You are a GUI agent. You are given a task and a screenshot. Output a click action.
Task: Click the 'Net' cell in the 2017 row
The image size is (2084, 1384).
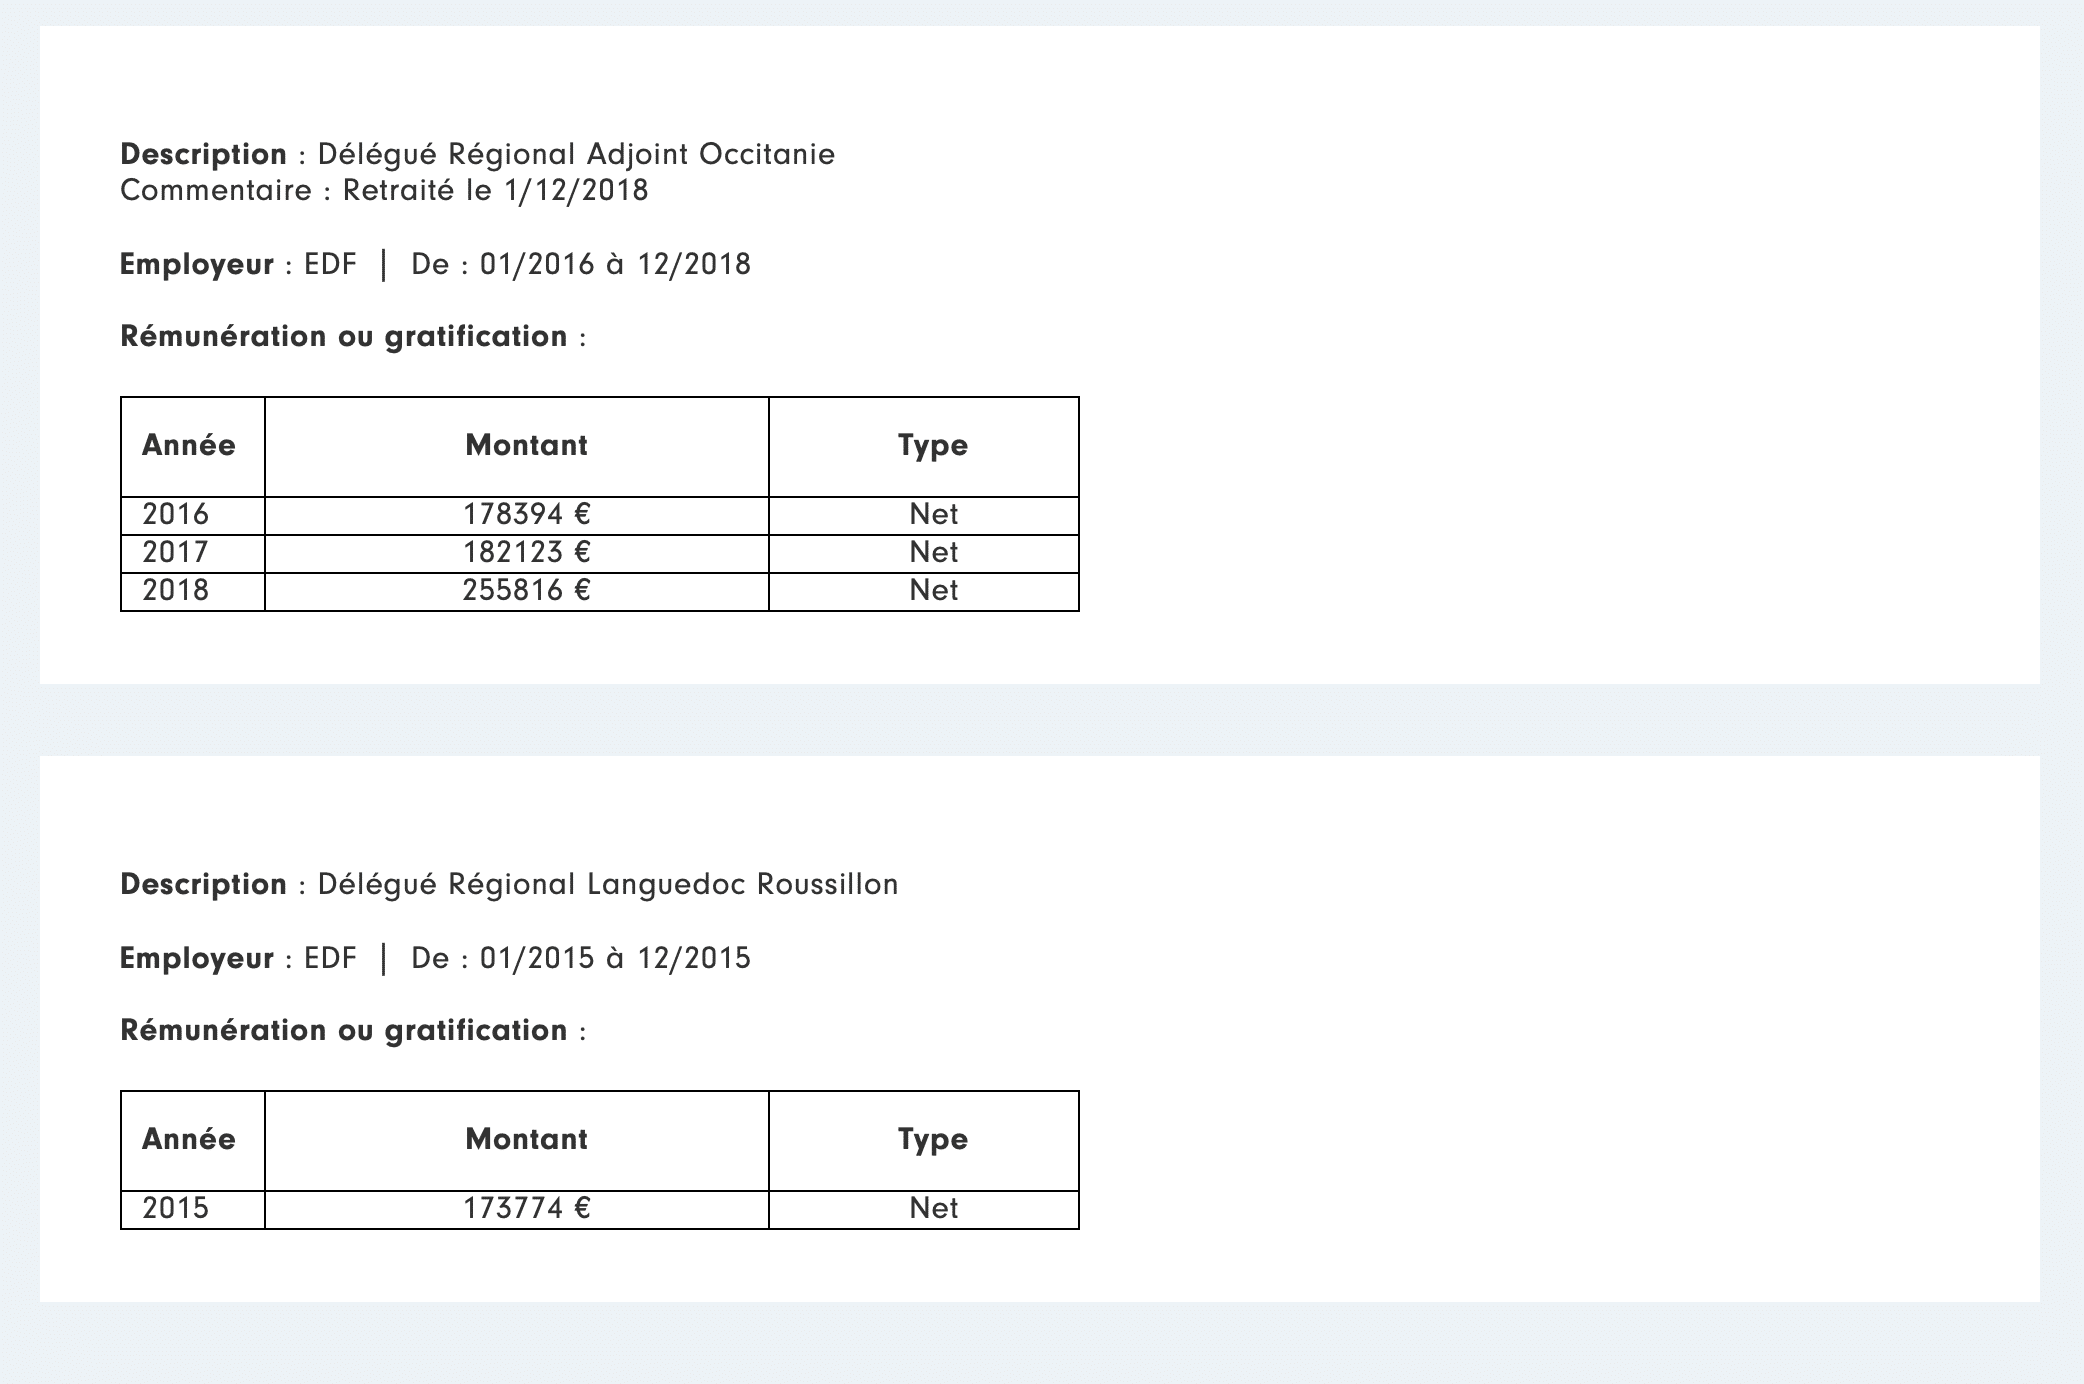coord(933,552)
